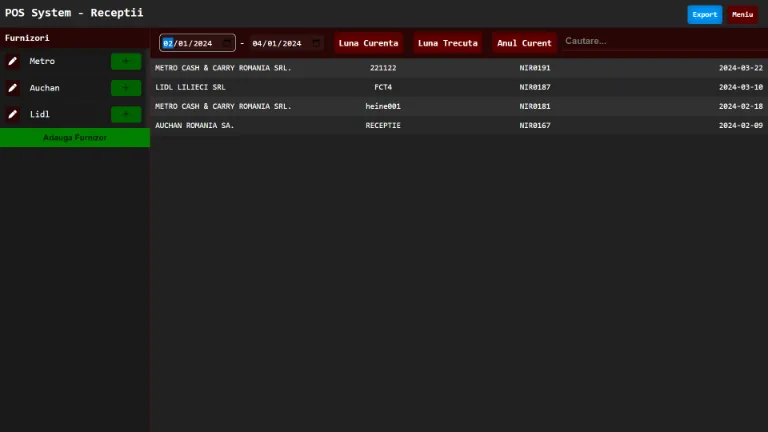This screenshot has width=768, height=432.
Task: Select the heine001 Metro reception row
Action: (x=458, y=106)
